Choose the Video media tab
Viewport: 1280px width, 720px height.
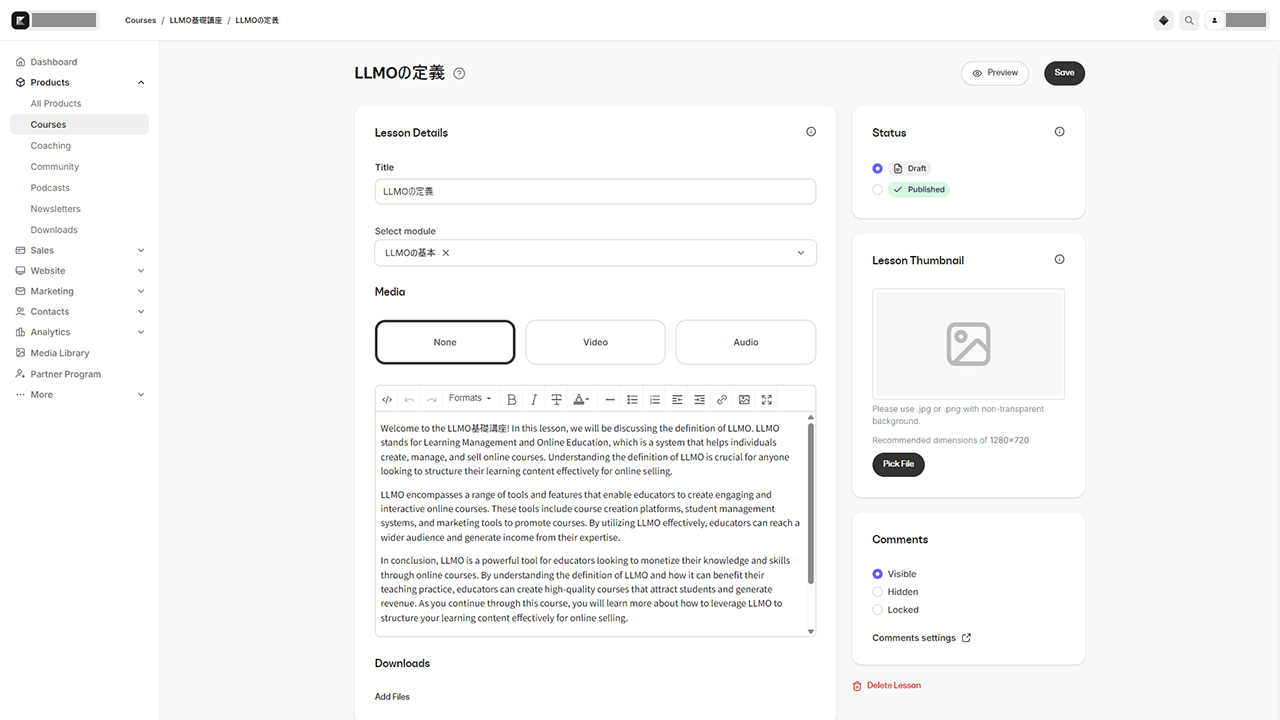[x=595, y=342]
